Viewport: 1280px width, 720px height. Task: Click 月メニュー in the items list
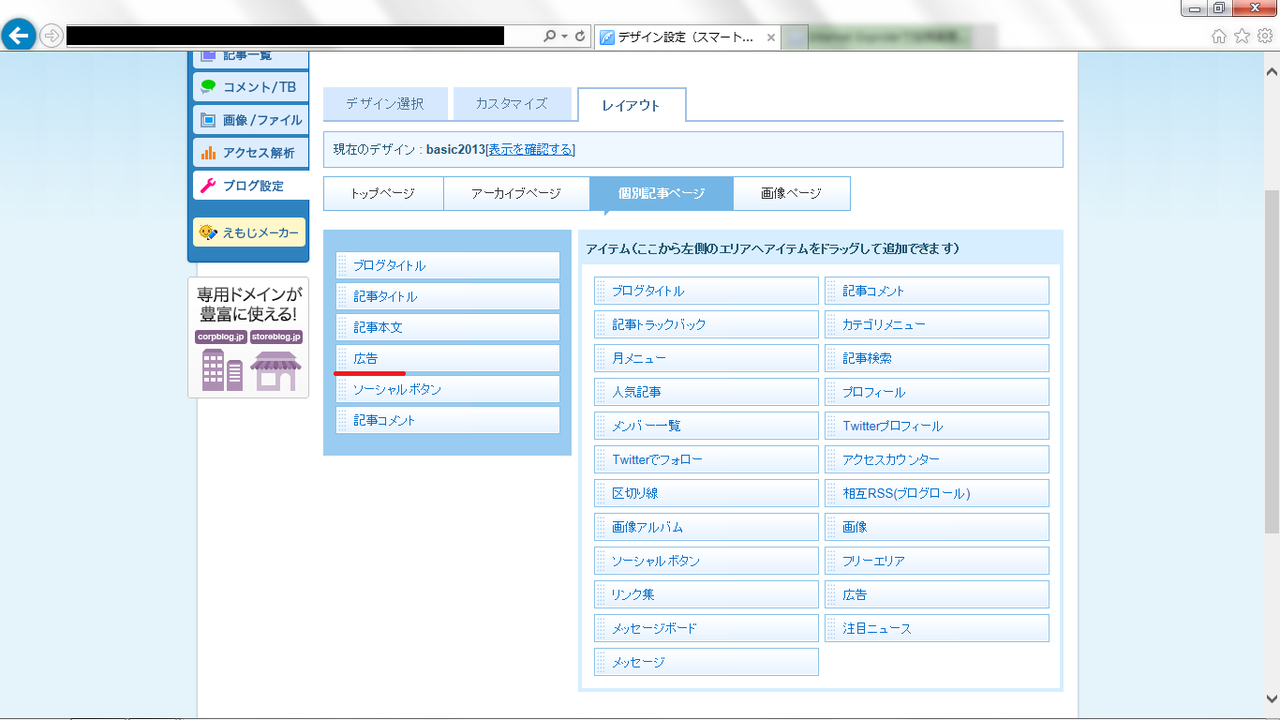(x=706, y=358)
